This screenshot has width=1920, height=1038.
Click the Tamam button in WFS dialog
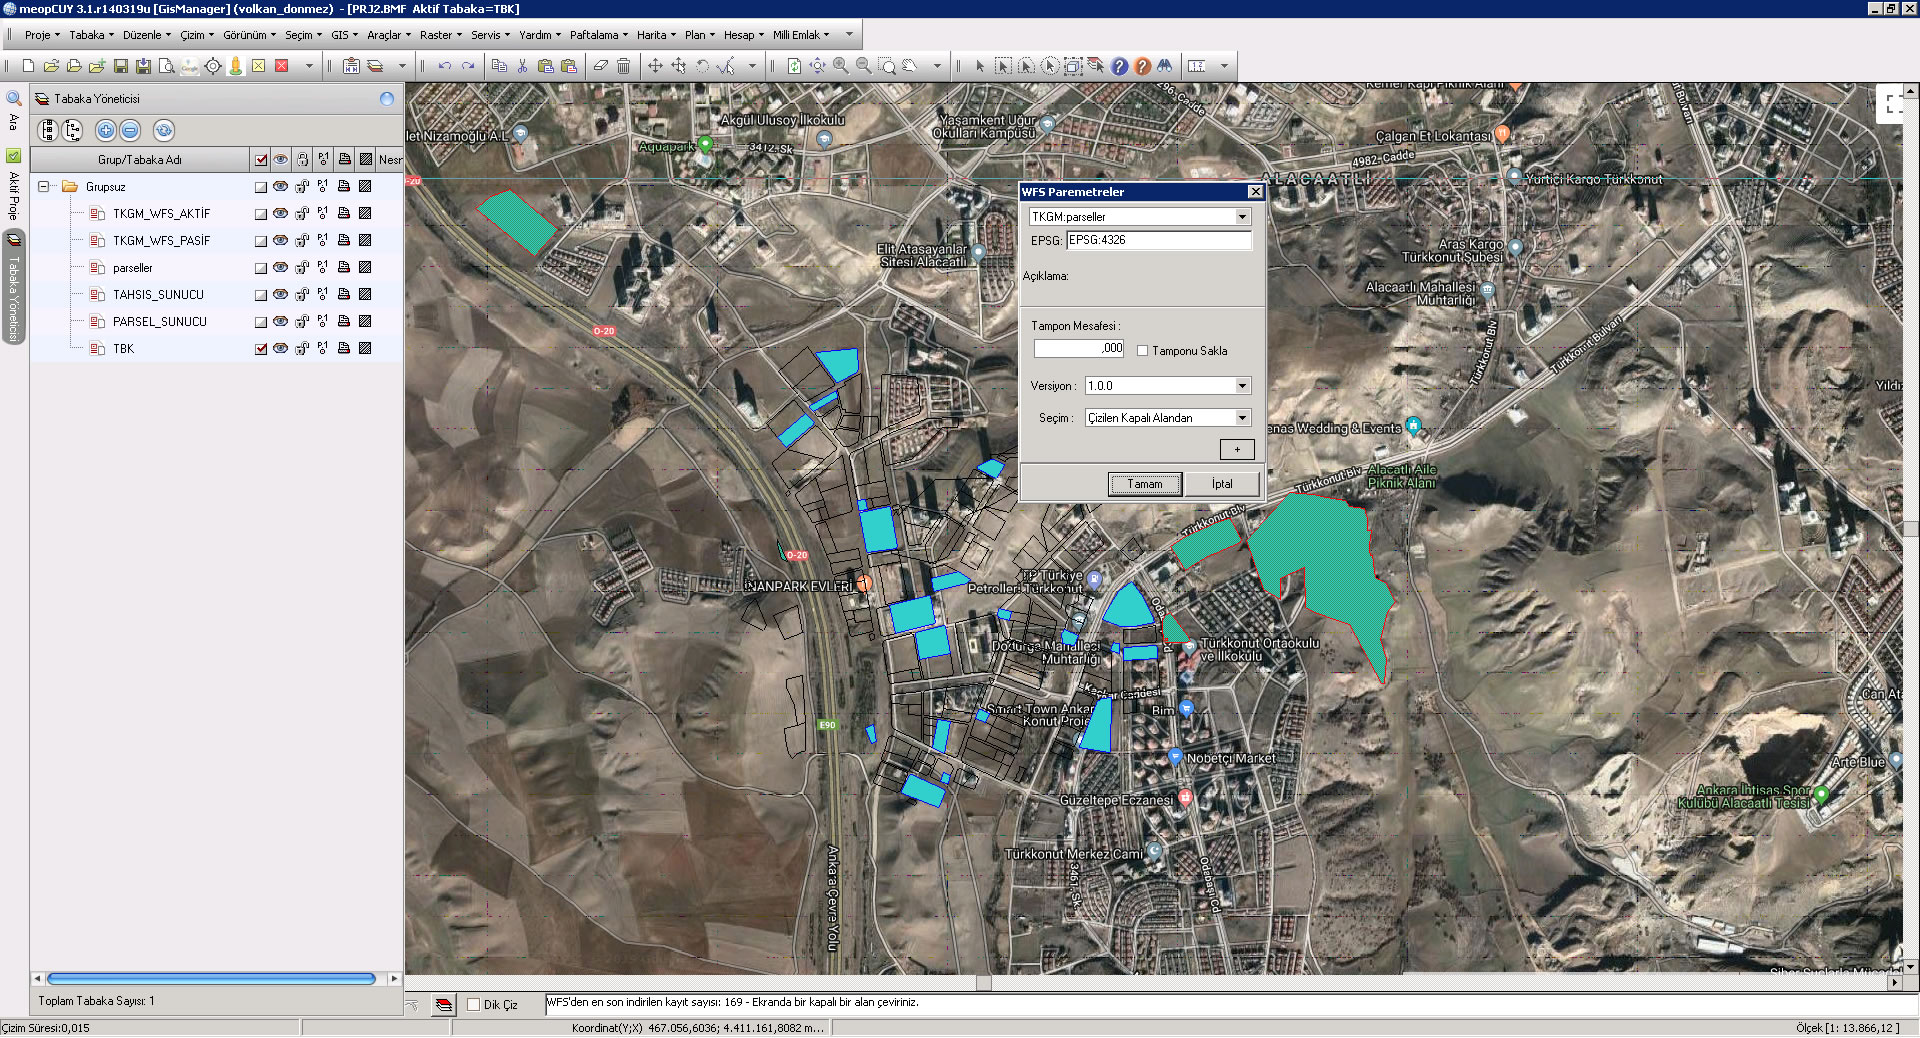(1145, 484)
